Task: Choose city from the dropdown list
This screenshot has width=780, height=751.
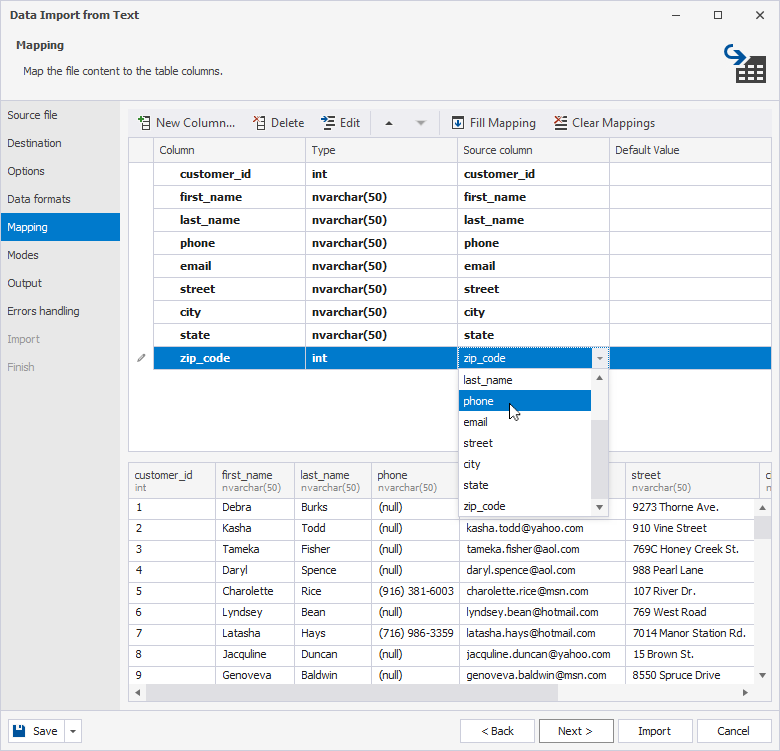Action: click(525, 464)
